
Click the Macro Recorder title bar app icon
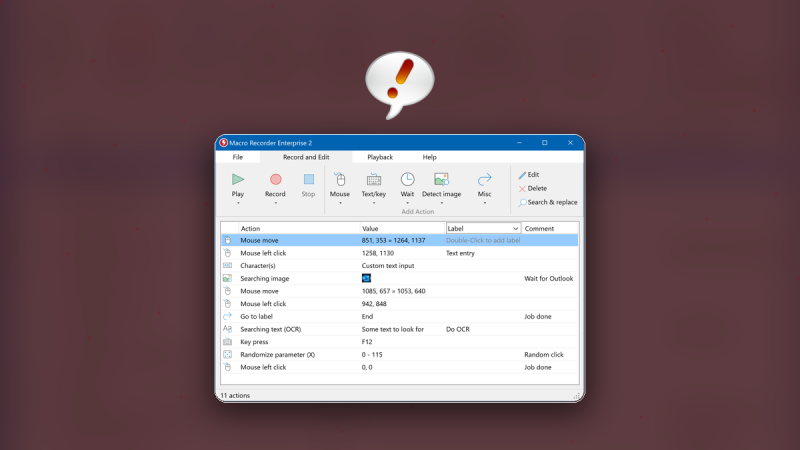click(x=223, y=143)
